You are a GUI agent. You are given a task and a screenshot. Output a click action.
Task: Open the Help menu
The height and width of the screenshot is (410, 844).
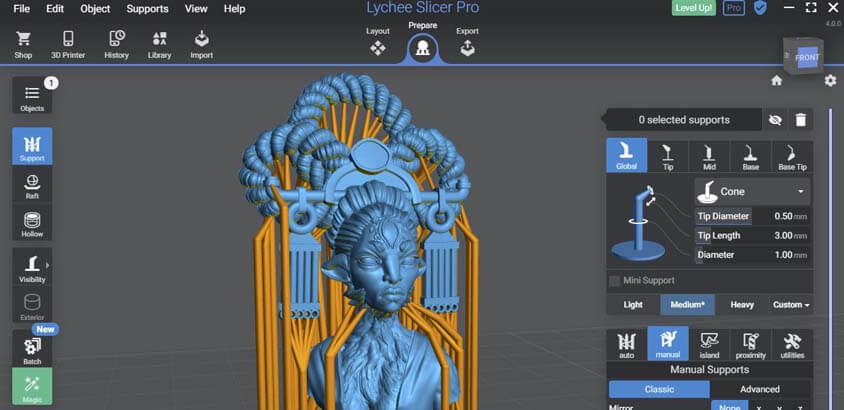click(x=235, y=9)
